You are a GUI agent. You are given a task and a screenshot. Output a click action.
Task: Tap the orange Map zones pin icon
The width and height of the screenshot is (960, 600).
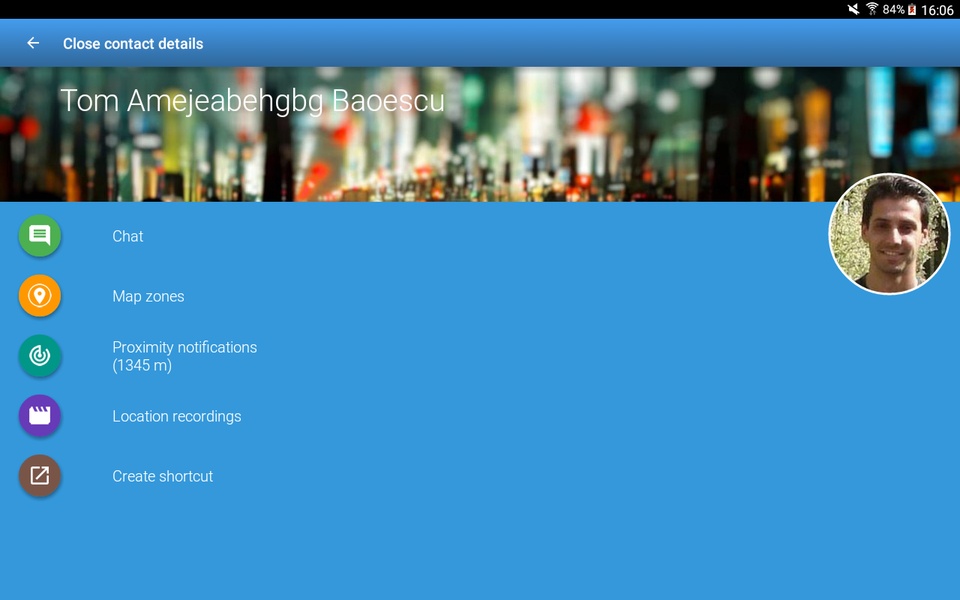point(40,296)
